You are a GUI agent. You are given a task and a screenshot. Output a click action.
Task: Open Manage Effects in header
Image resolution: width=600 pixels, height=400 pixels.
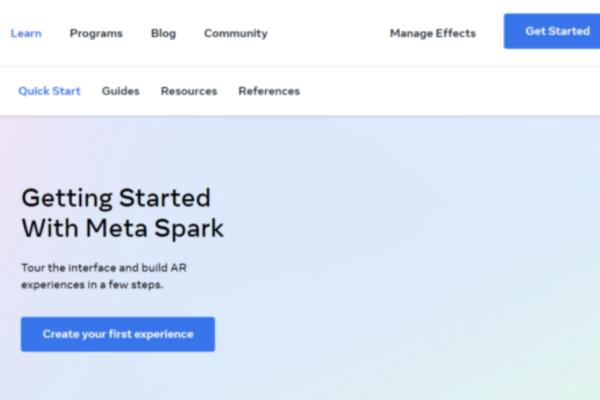(x=433, y=33)
